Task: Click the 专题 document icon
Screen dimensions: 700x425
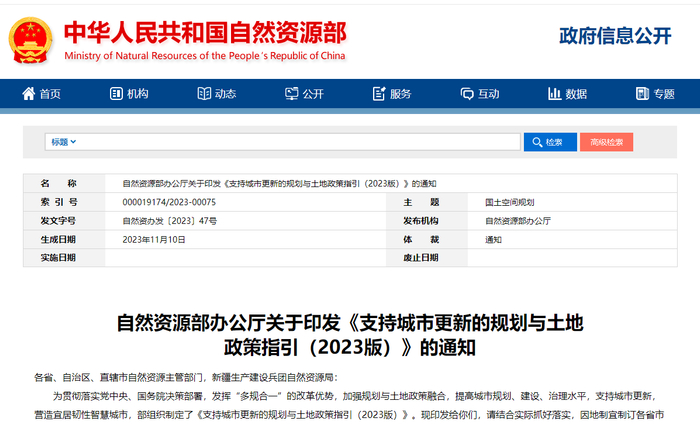Action: coord(642,94)
